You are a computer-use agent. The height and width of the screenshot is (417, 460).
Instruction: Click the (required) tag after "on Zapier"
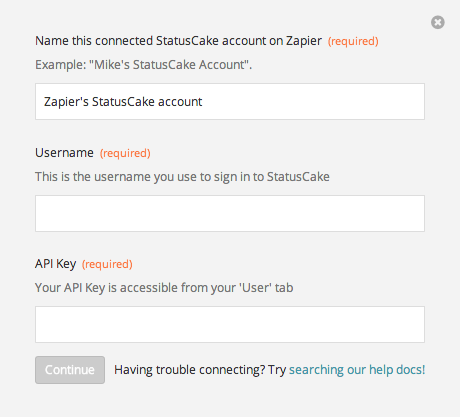point(353,41)
